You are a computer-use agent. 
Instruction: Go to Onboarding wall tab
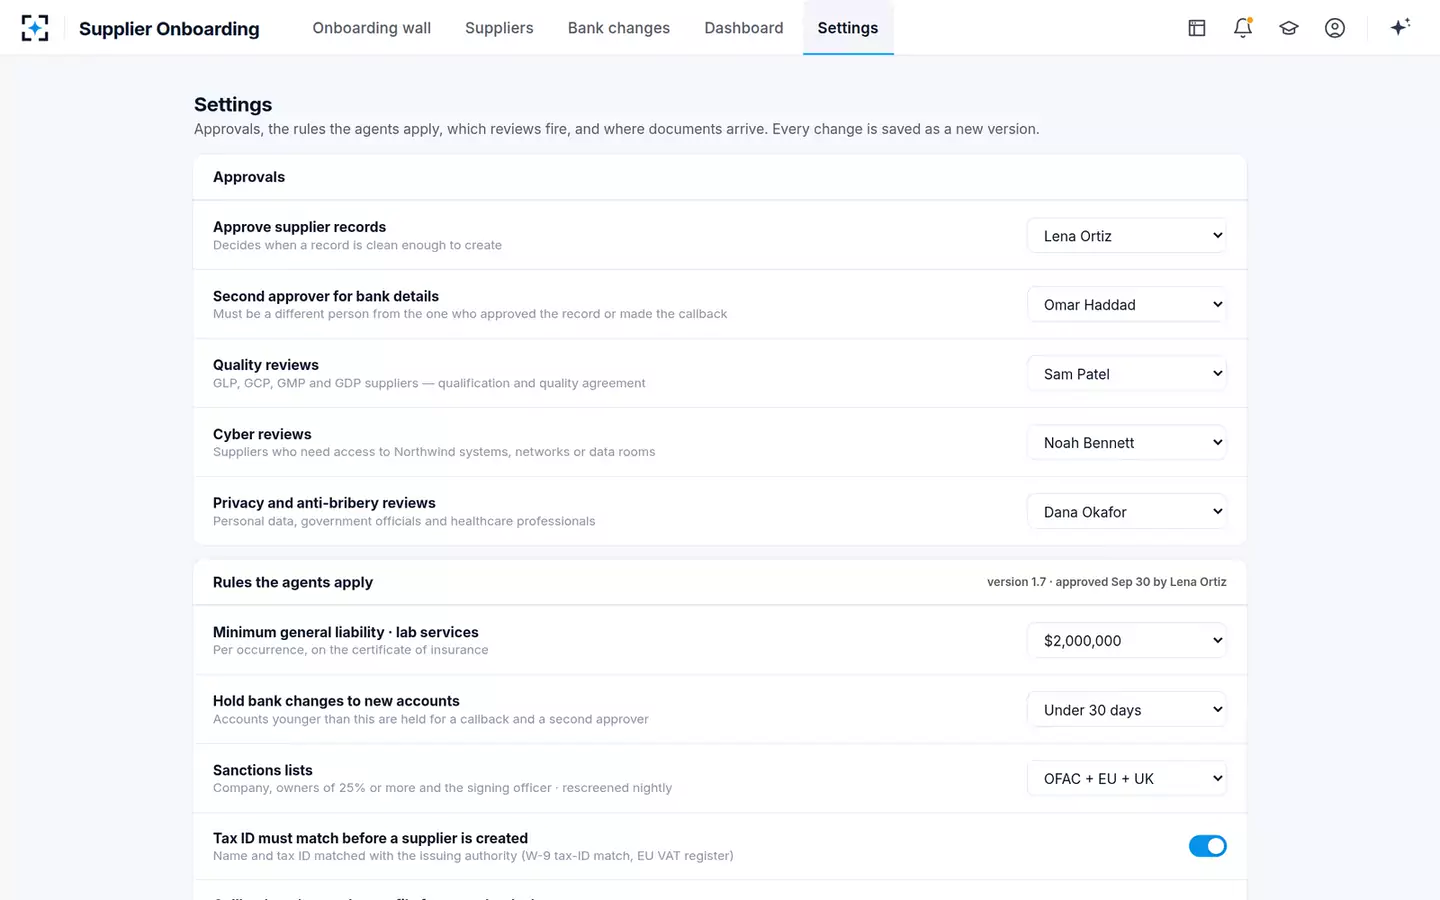click(x=372, y=28)
